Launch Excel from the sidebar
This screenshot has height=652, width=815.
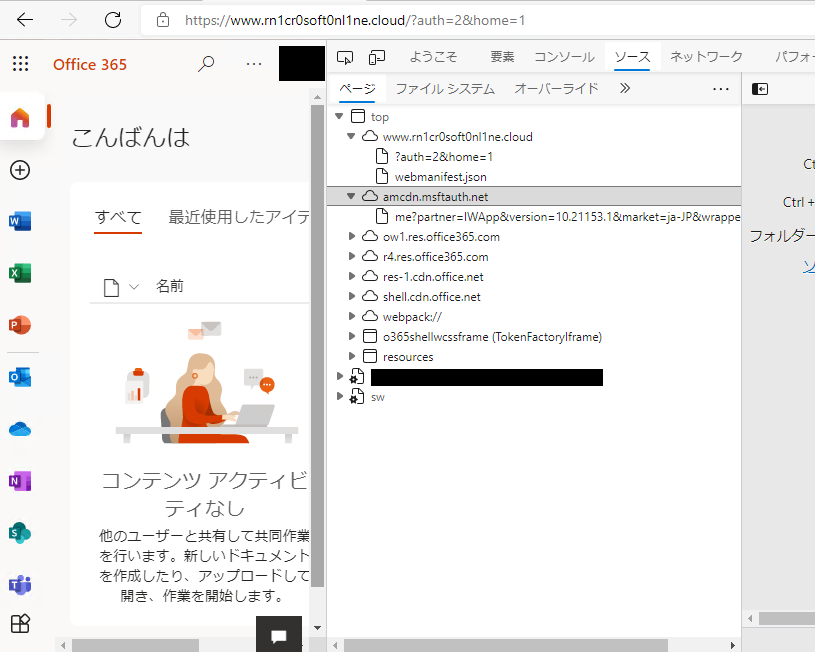[20, 273]
